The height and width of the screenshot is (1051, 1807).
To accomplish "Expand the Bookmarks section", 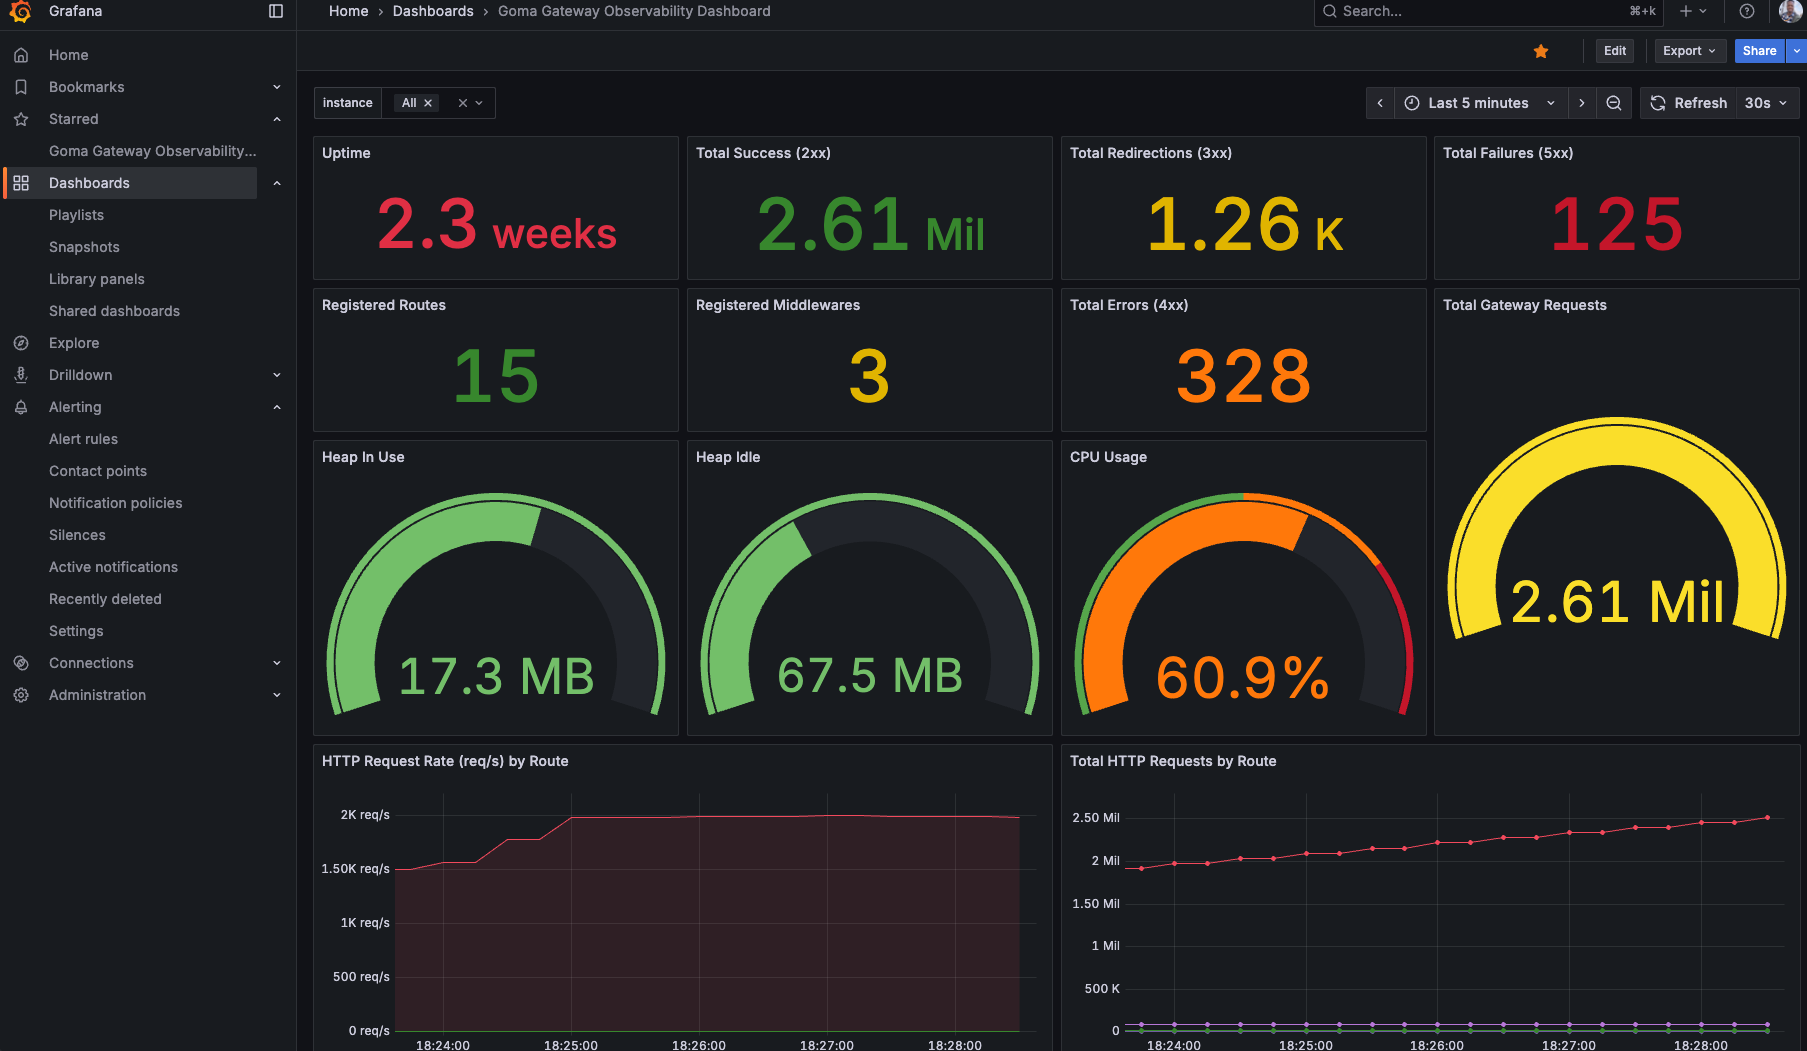I will 277,87.
